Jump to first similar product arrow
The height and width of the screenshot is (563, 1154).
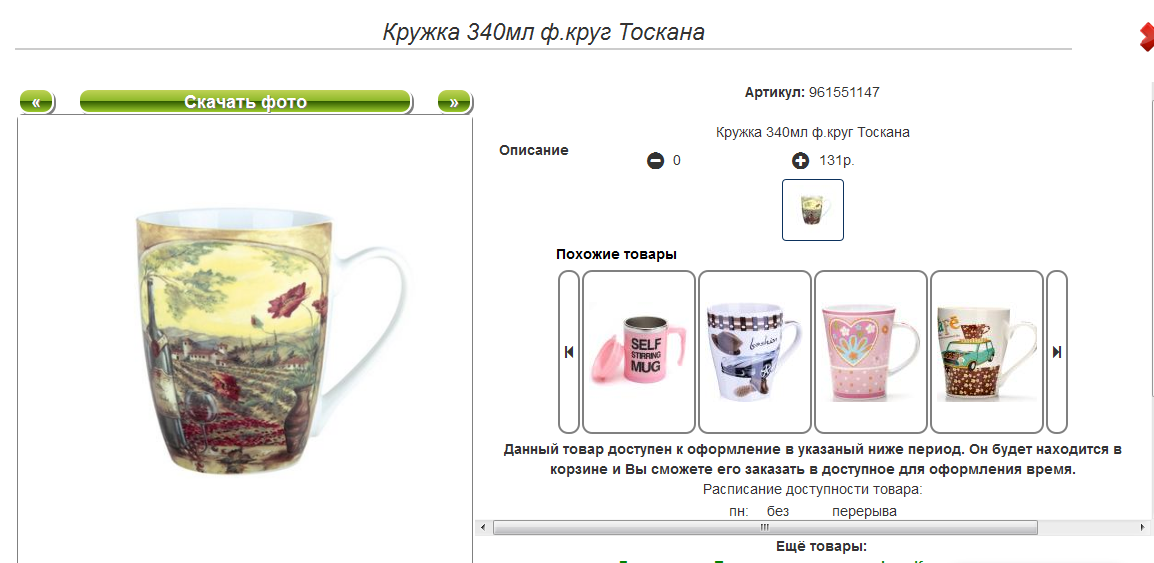(569, 352)
